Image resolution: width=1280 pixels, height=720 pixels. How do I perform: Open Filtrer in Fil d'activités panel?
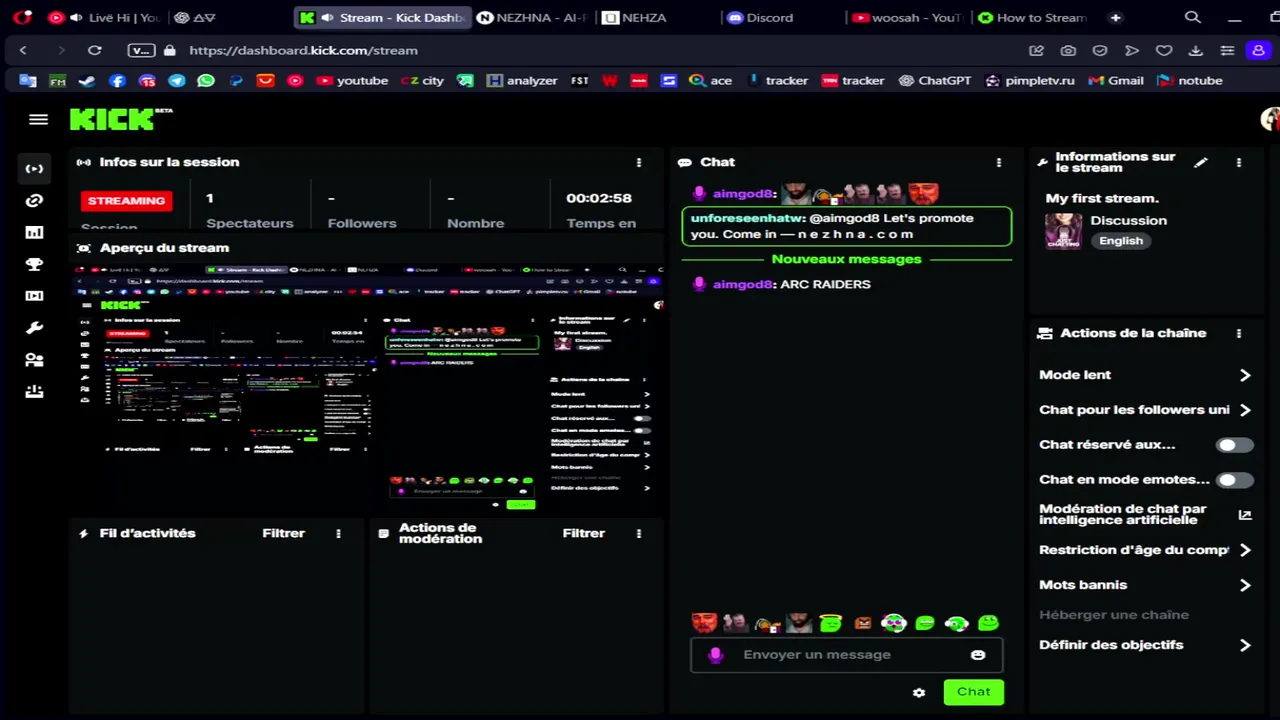[283, 533]
